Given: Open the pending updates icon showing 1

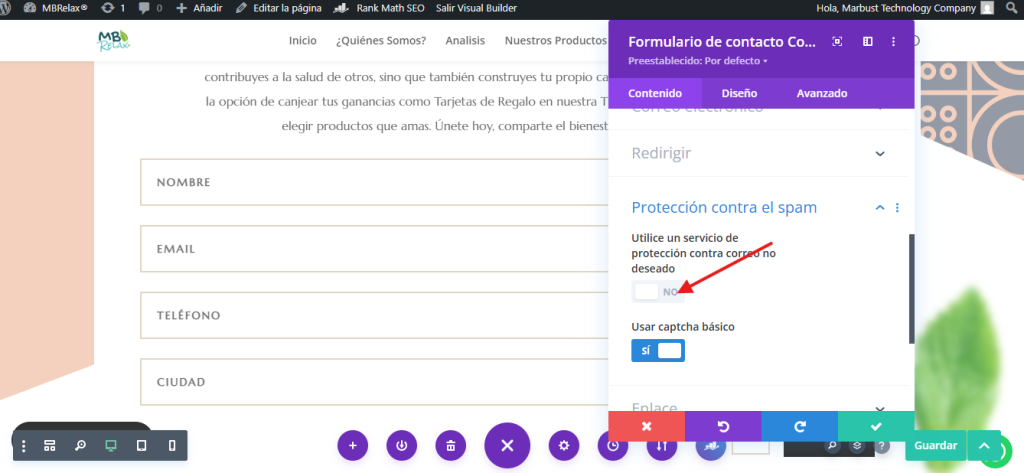Looking at the screenshot, I should click(113, 8).
